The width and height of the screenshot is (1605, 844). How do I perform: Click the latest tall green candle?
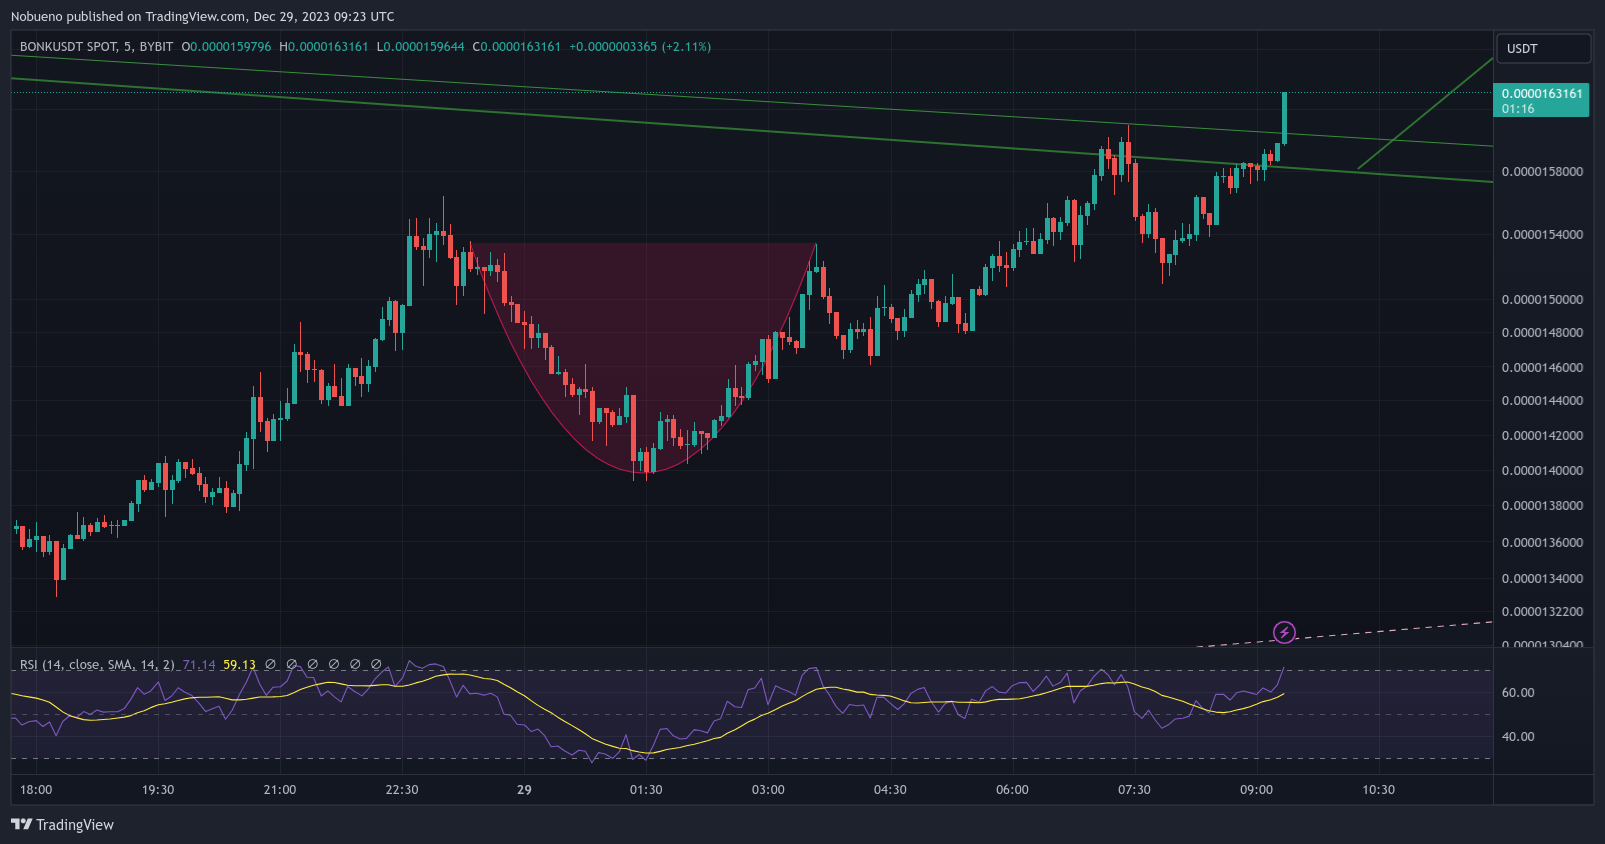point(1284,118)
